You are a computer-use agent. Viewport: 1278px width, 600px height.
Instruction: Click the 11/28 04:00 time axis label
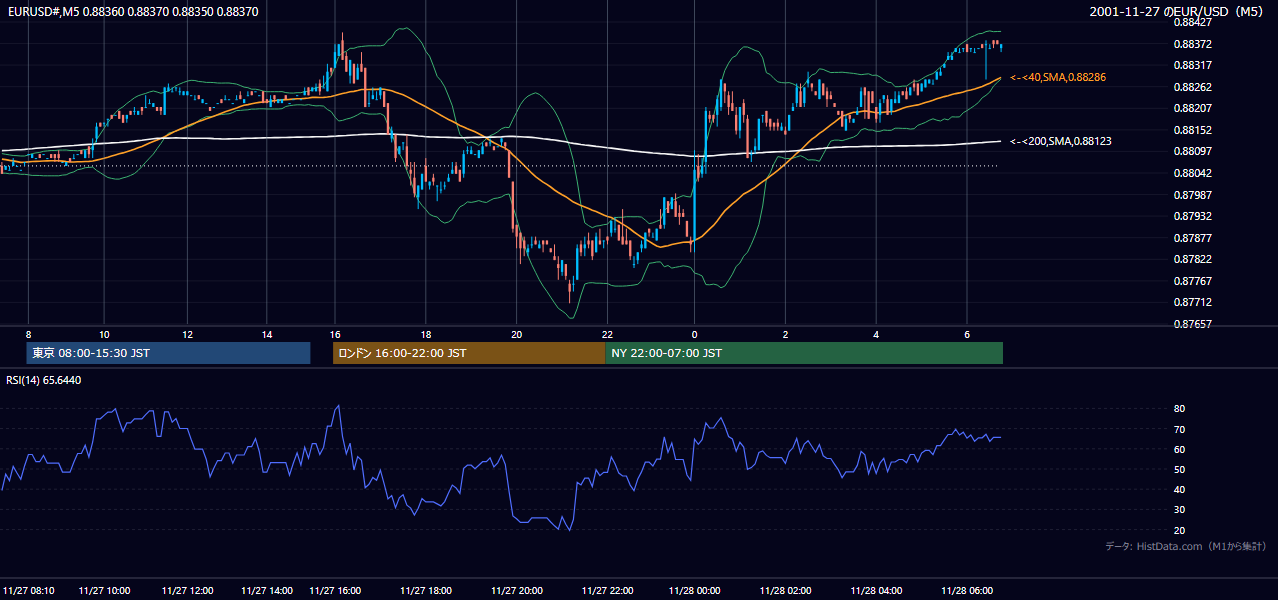tap(876, 590)
